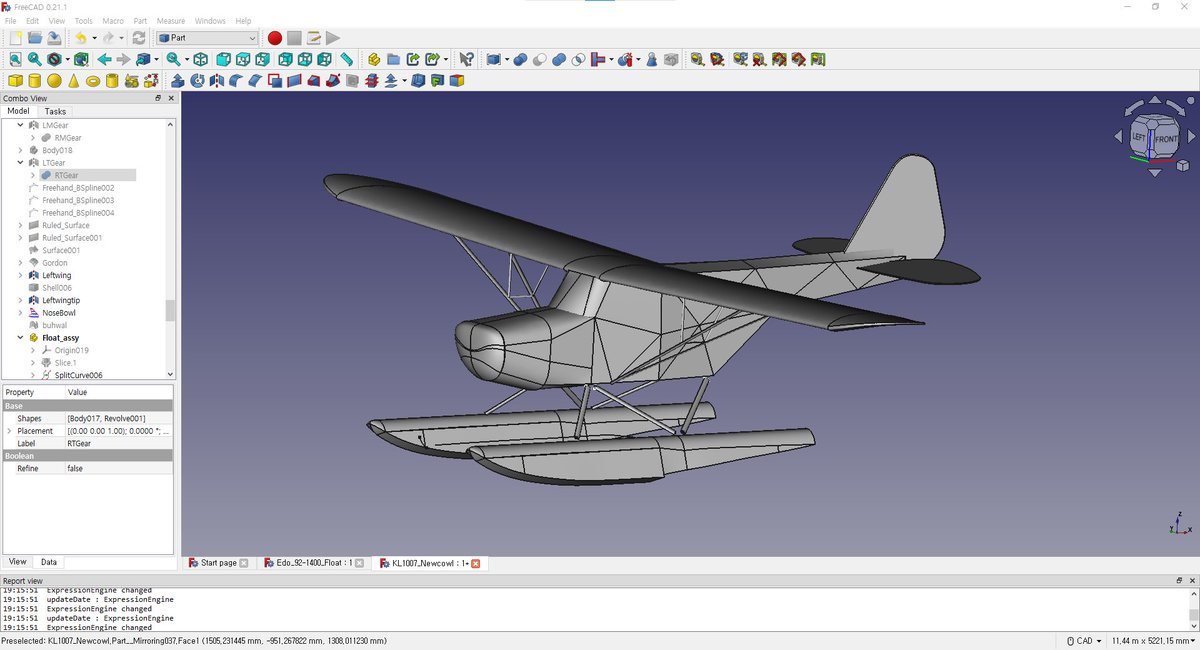Create a Torus primitive solid

(x=93, y=81)
